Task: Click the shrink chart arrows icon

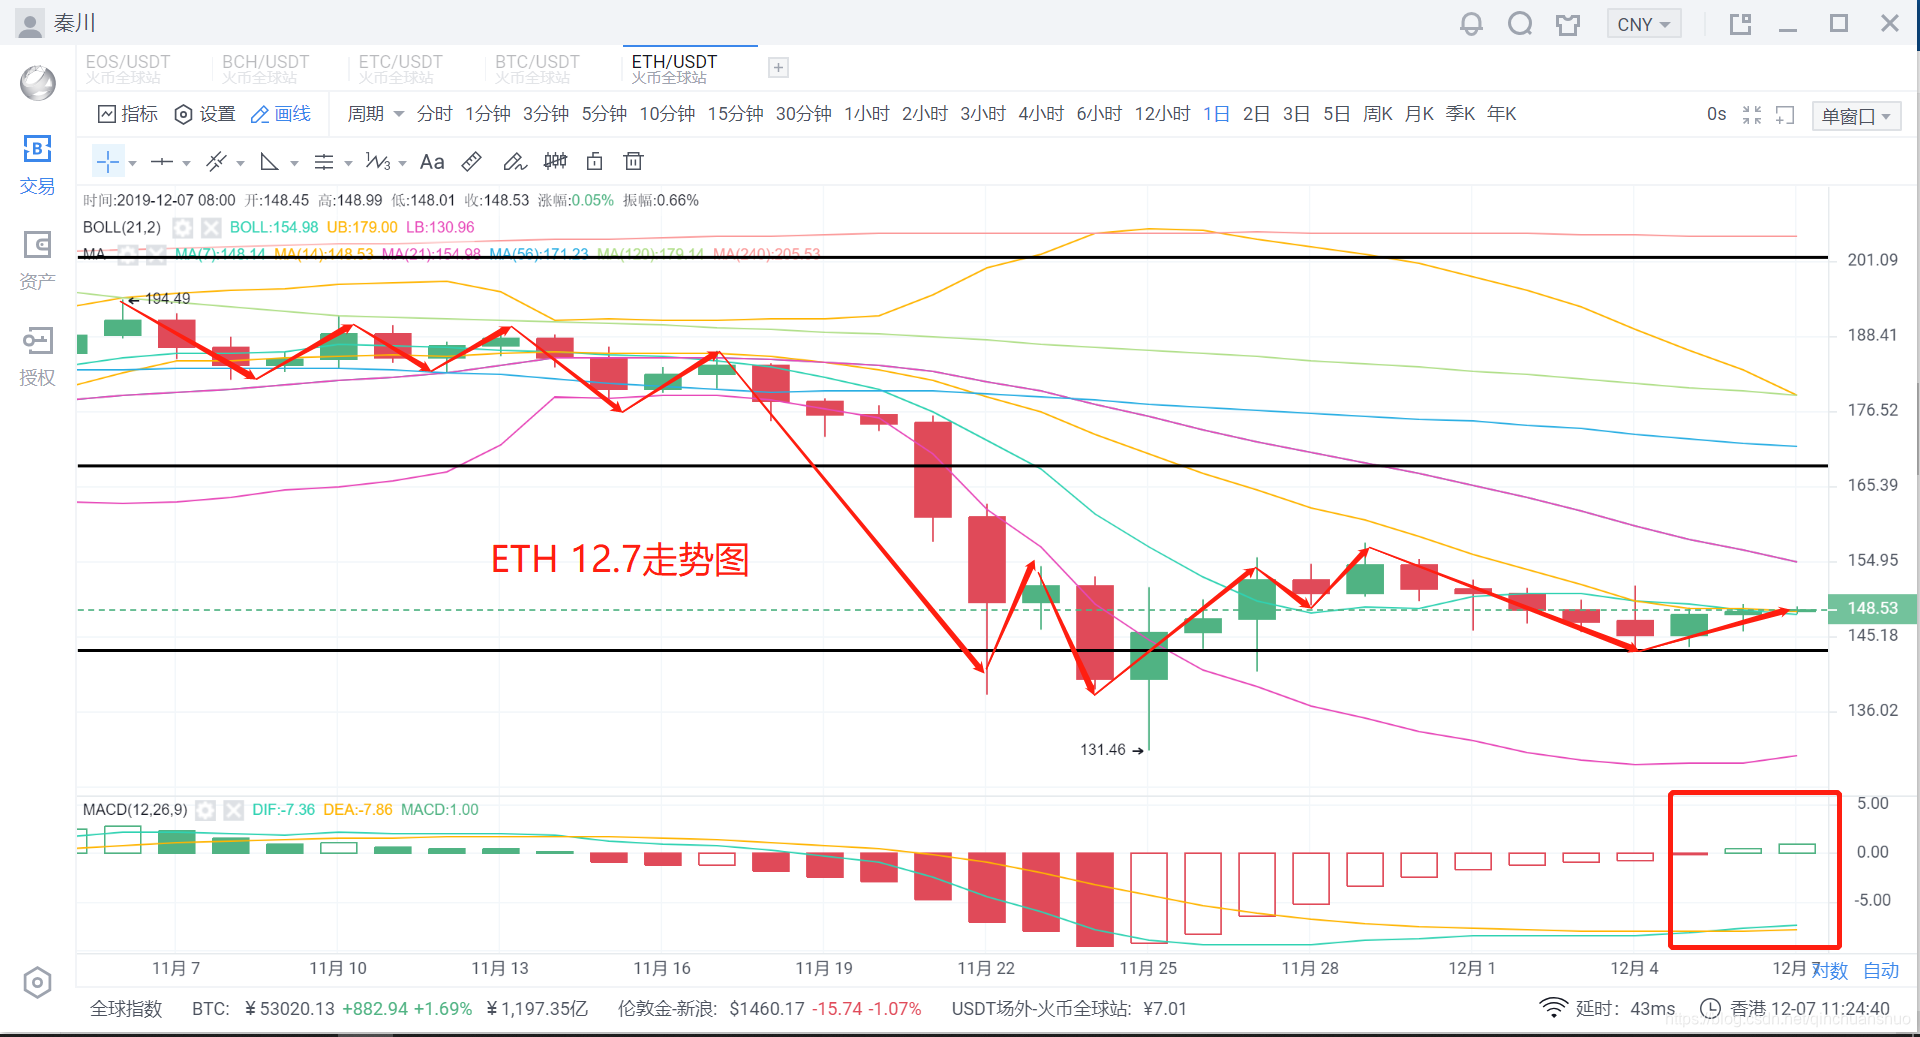Action: [x=1752, y=115]
